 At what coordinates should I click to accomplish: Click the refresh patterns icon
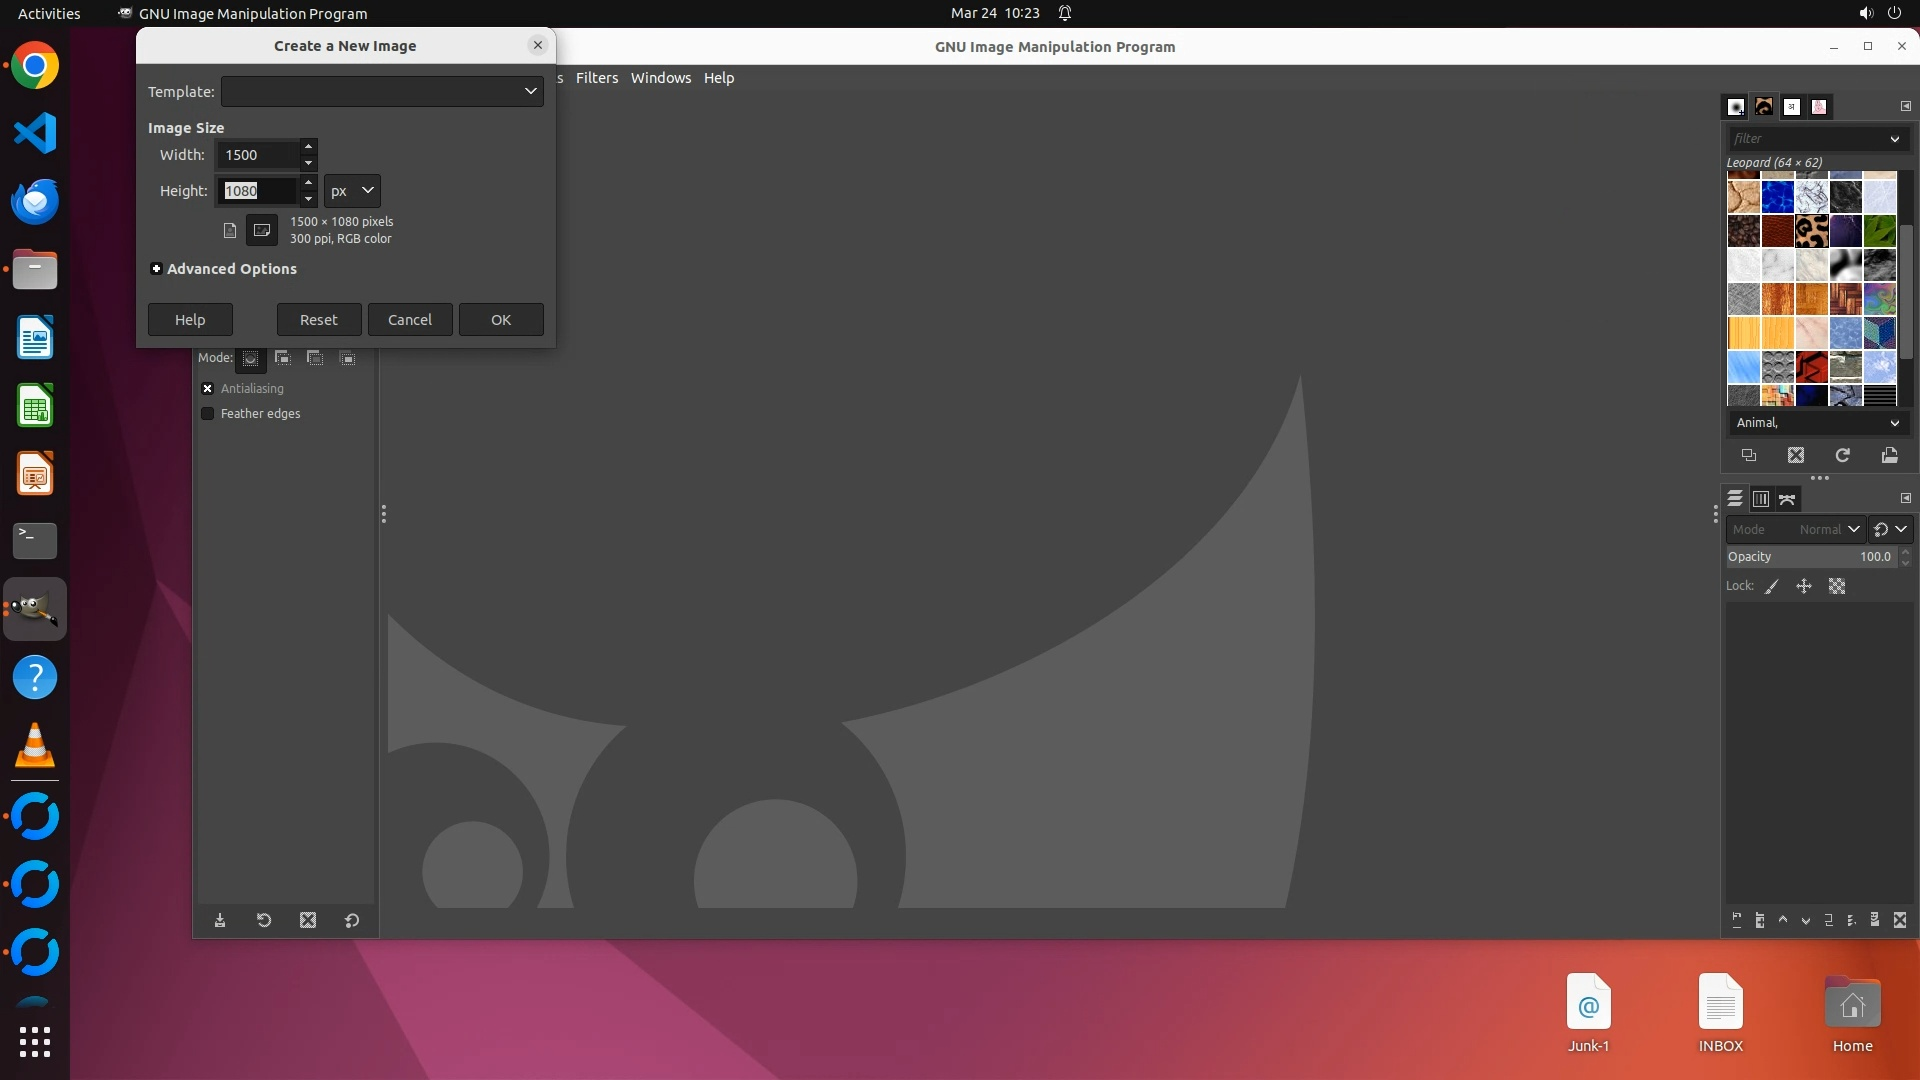click(x=1843, y=455)
